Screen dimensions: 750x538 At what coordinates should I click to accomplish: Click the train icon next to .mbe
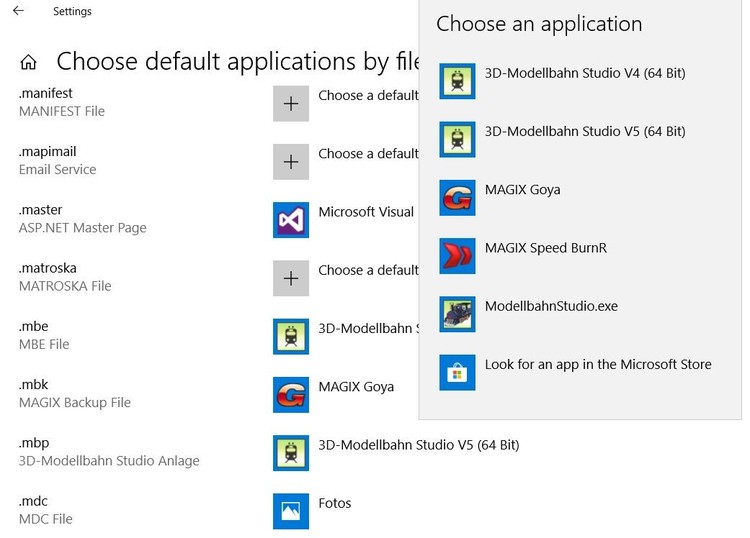[291, 336]
